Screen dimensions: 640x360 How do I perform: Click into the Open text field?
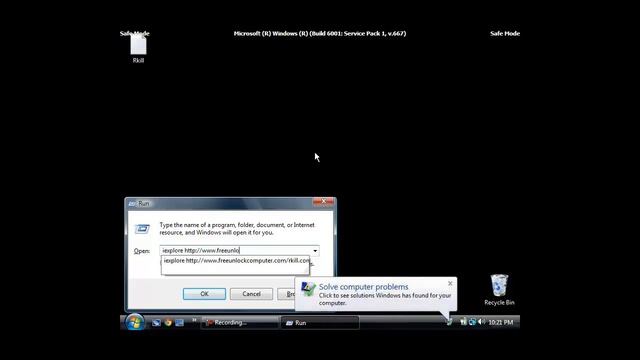(236, 251)
